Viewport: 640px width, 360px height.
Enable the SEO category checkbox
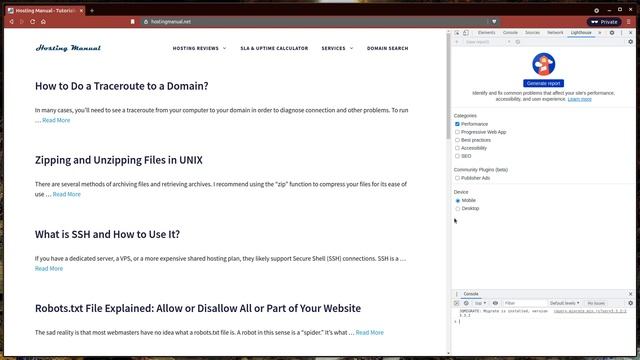click(457, 156)
